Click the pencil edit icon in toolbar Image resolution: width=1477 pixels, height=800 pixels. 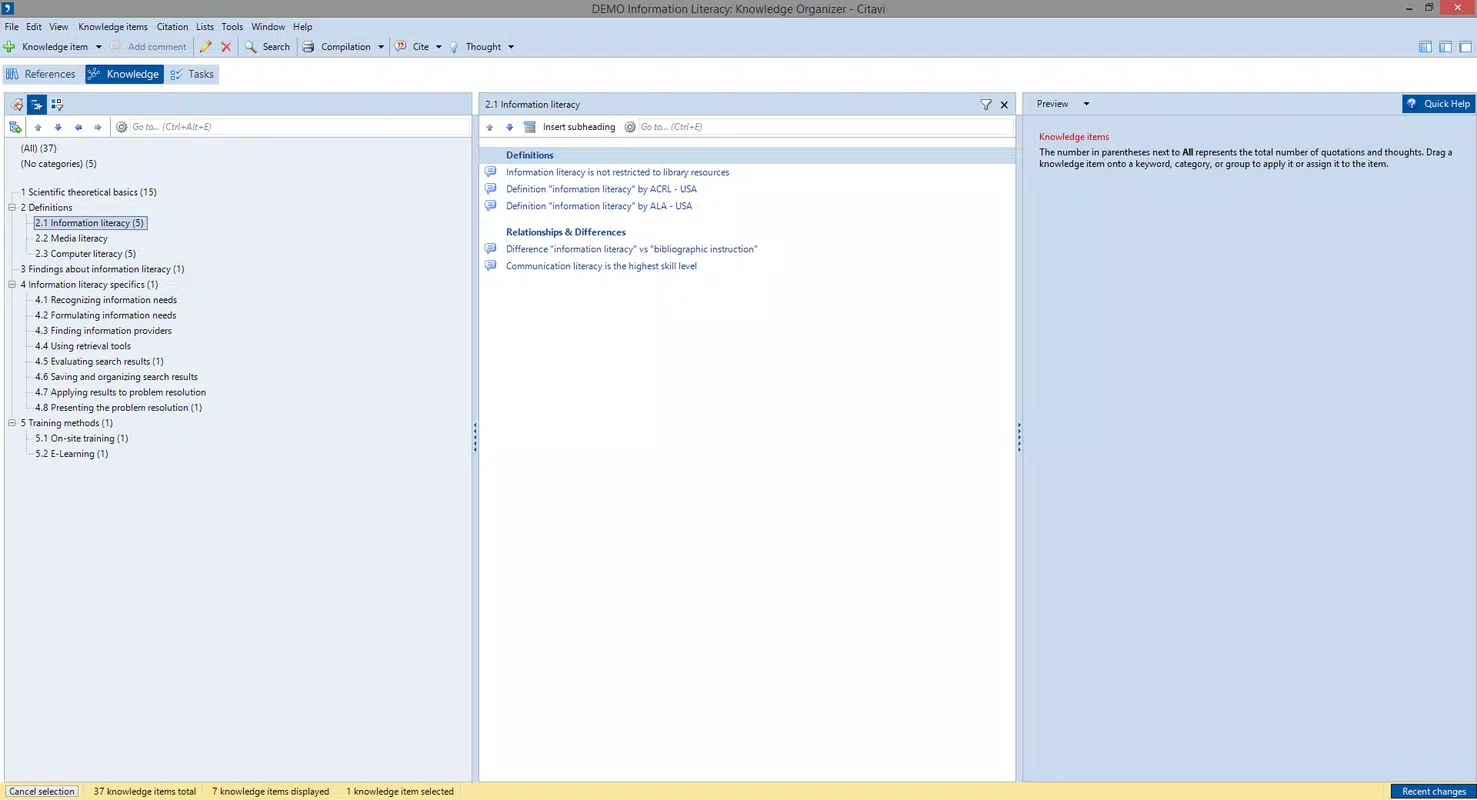tap(206, 47)
